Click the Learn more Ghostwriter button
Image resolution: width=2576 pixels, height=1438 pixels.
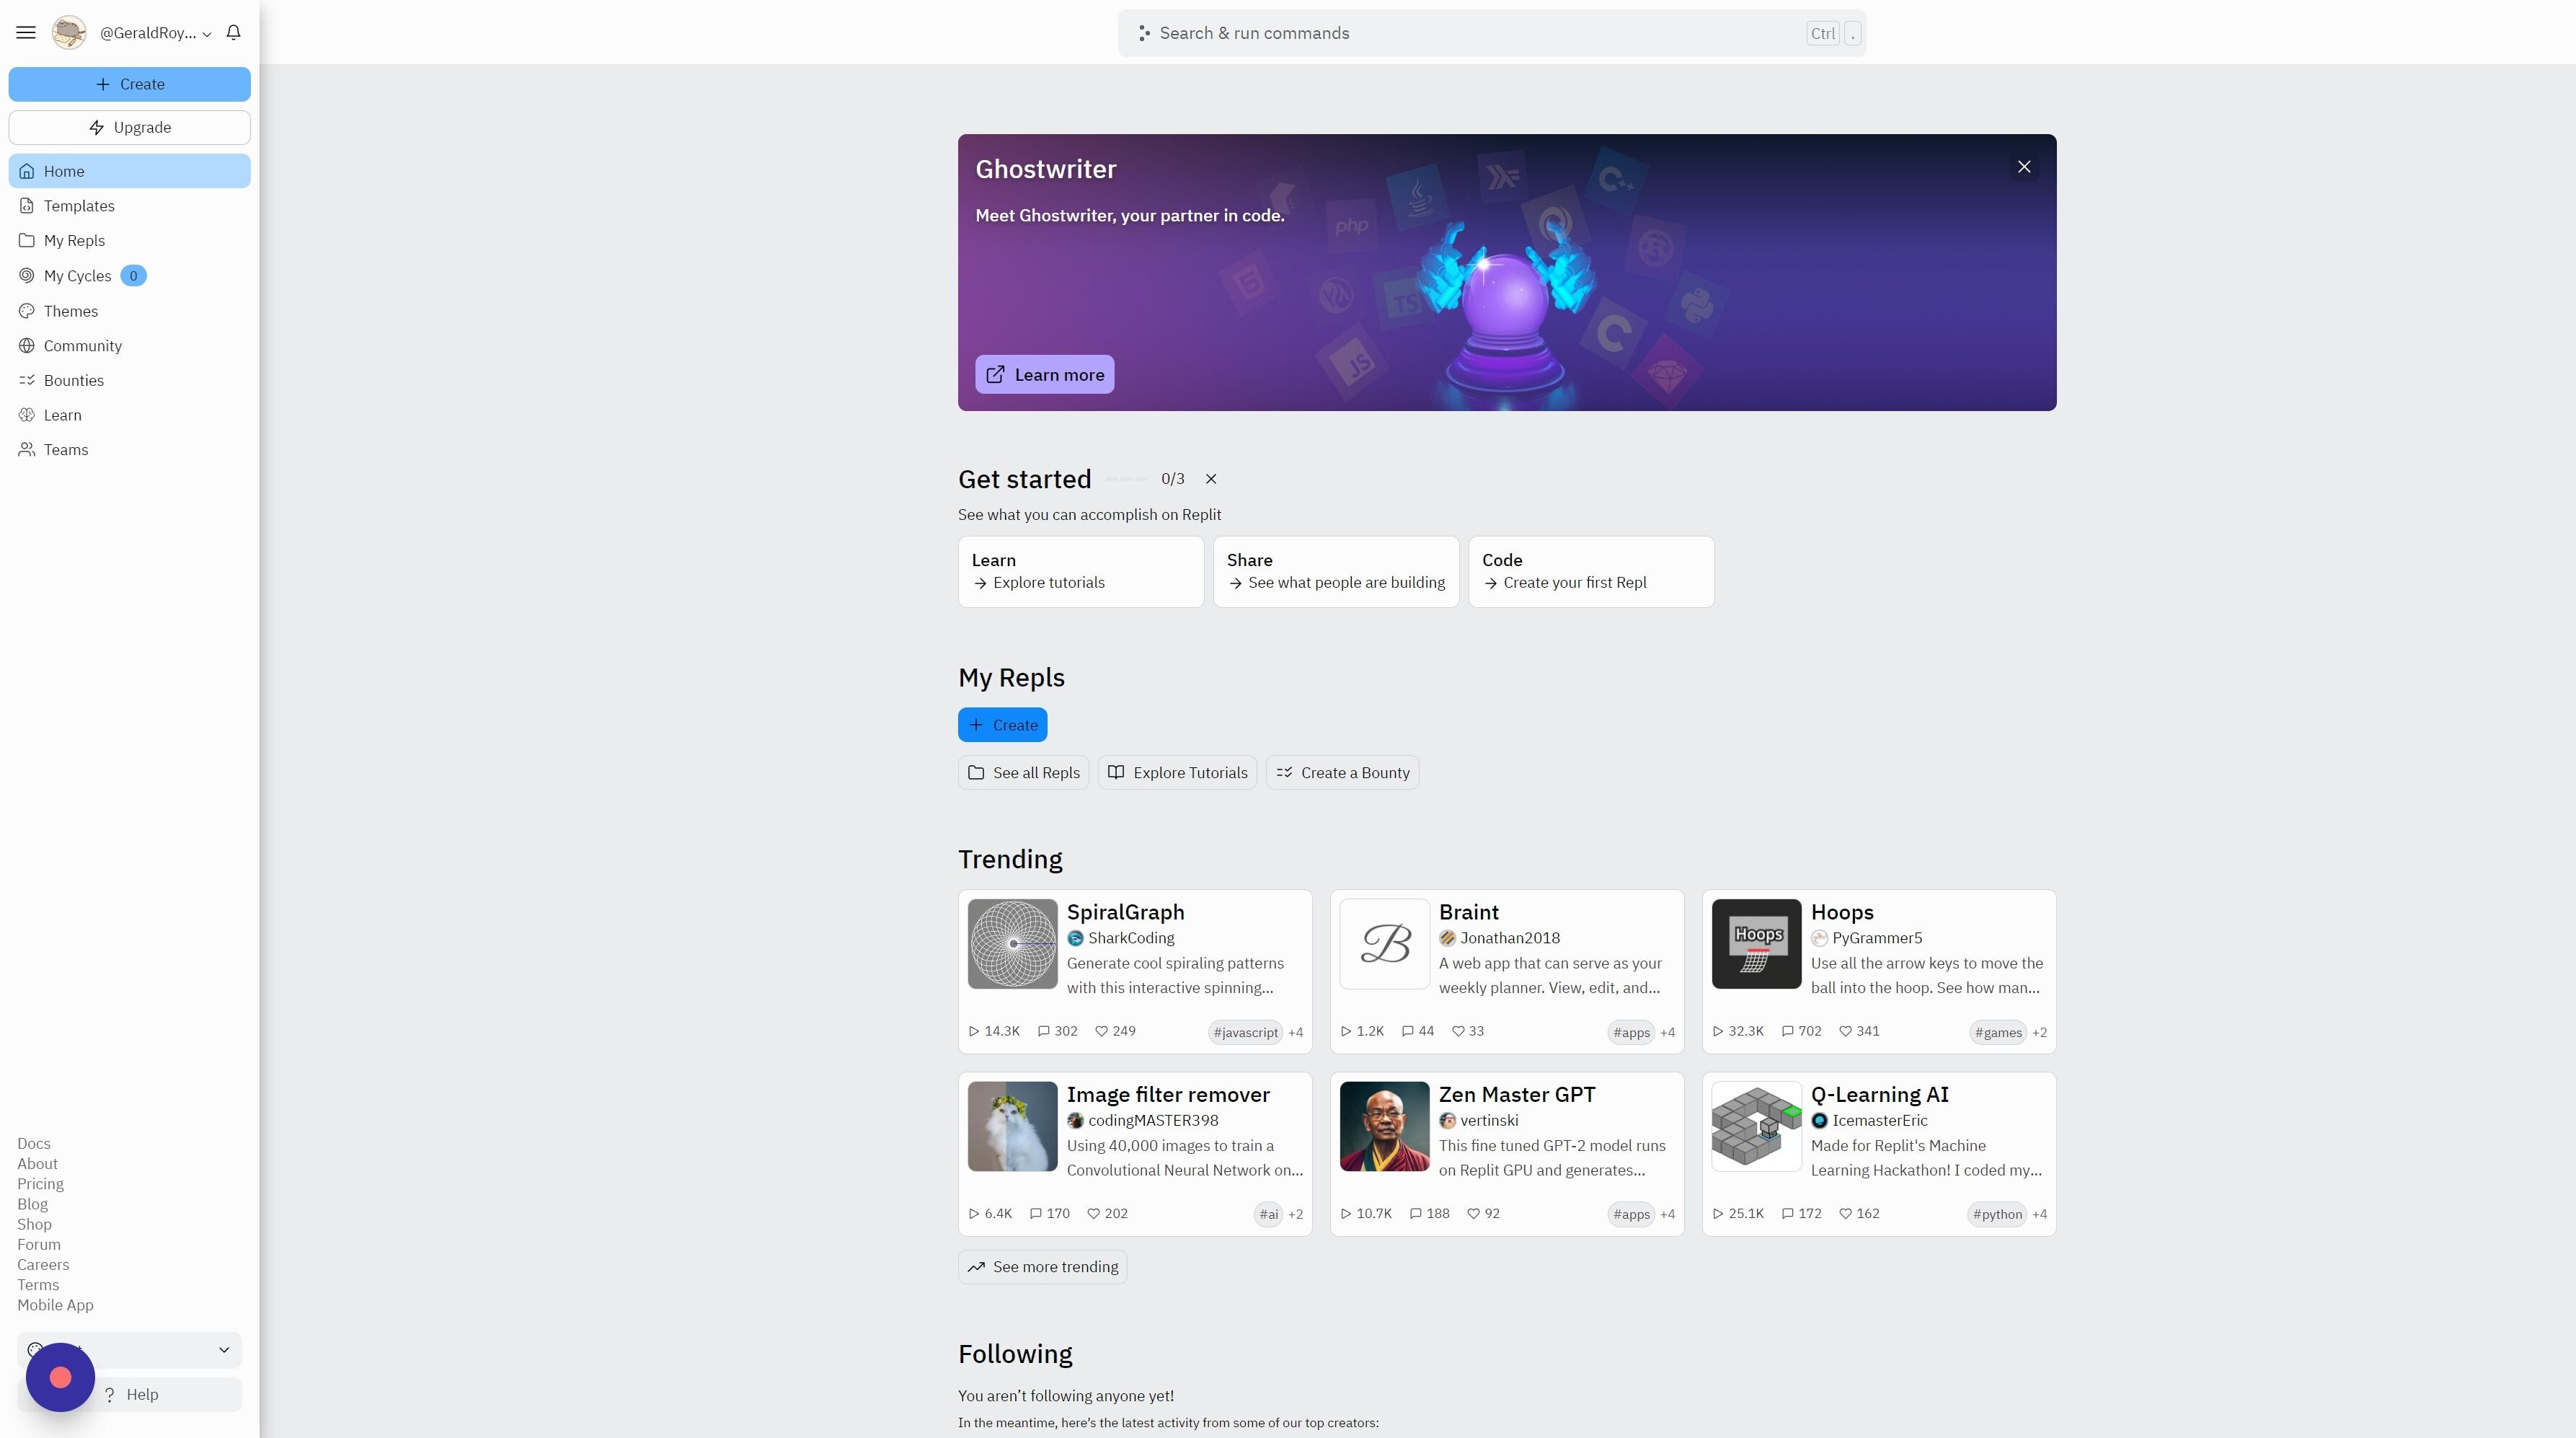[x=1044, y=375]
